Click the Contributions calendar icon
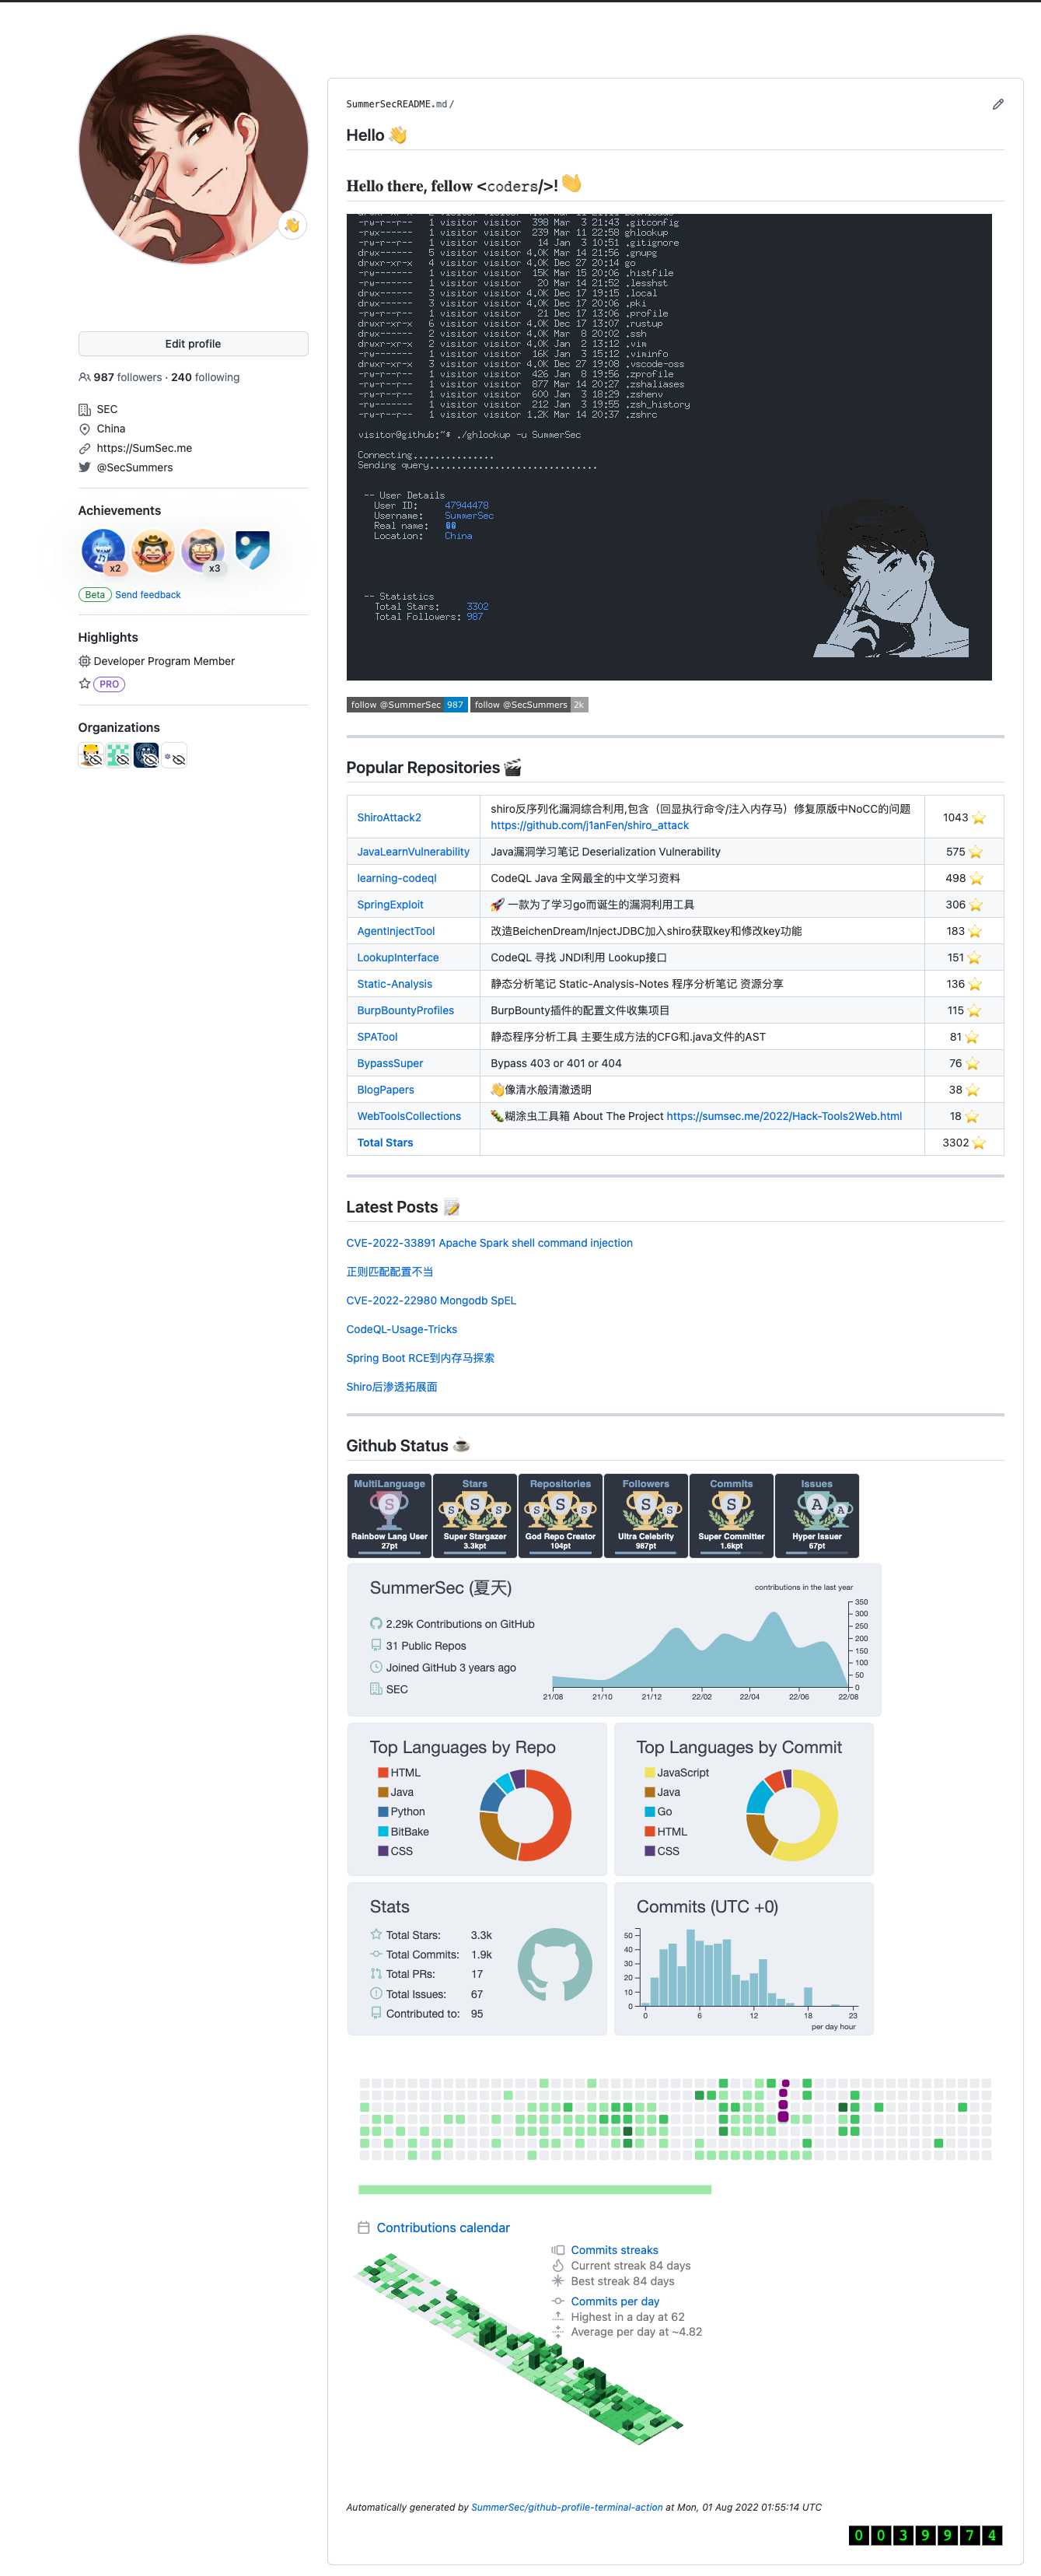 363,2227
